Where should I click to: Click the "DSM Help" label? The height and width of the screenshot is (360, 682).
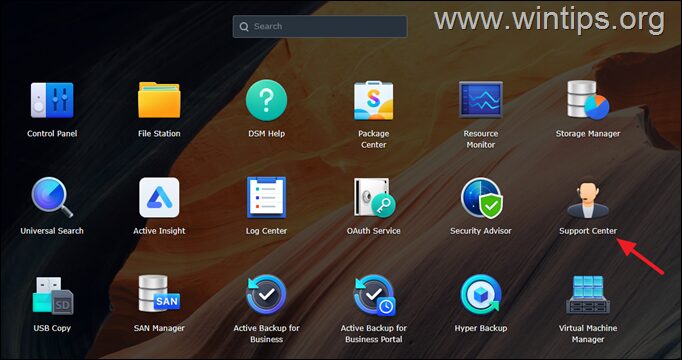(x=266, y=133)
